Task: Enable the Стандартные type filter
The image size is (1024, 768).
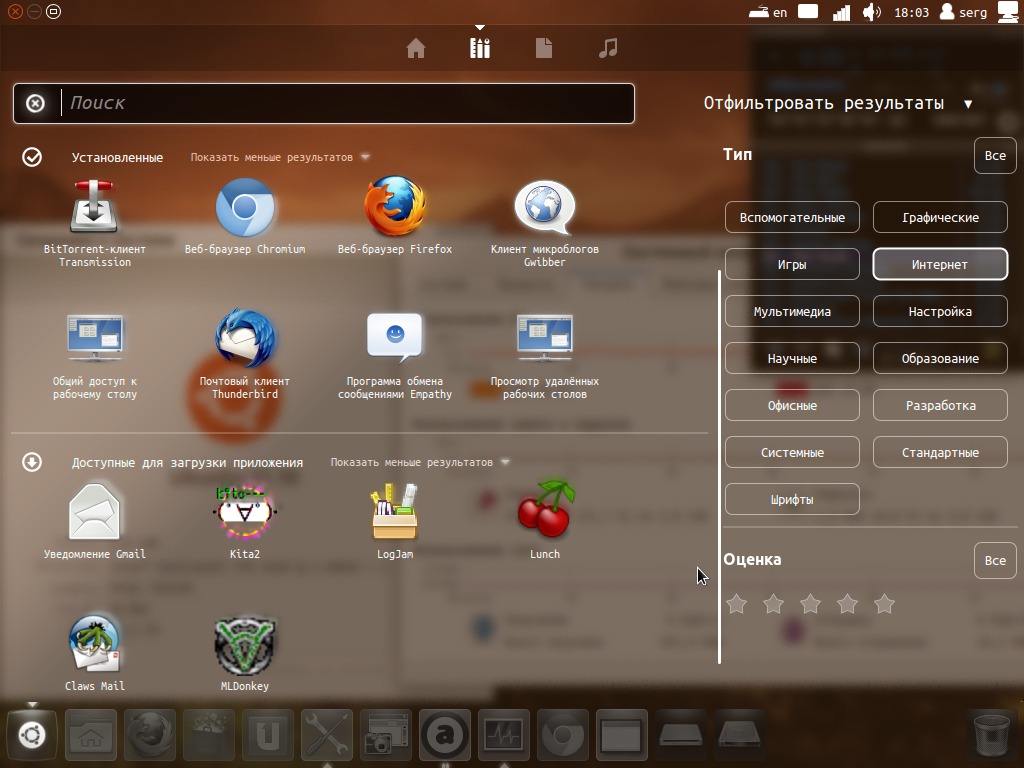Action: pos(940,453)
